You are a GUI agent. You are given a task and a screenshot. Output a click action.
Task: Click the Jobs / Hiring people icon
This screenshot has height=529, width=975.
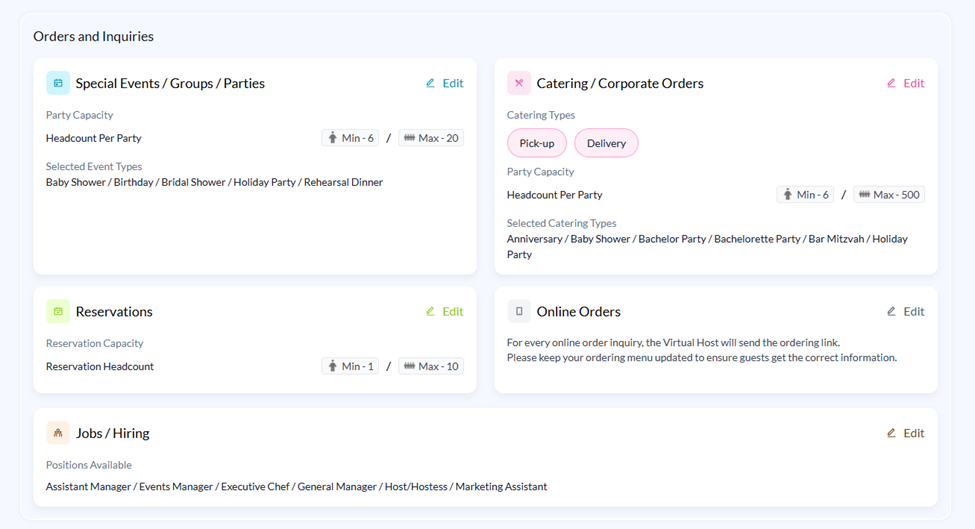coord(58,433)
